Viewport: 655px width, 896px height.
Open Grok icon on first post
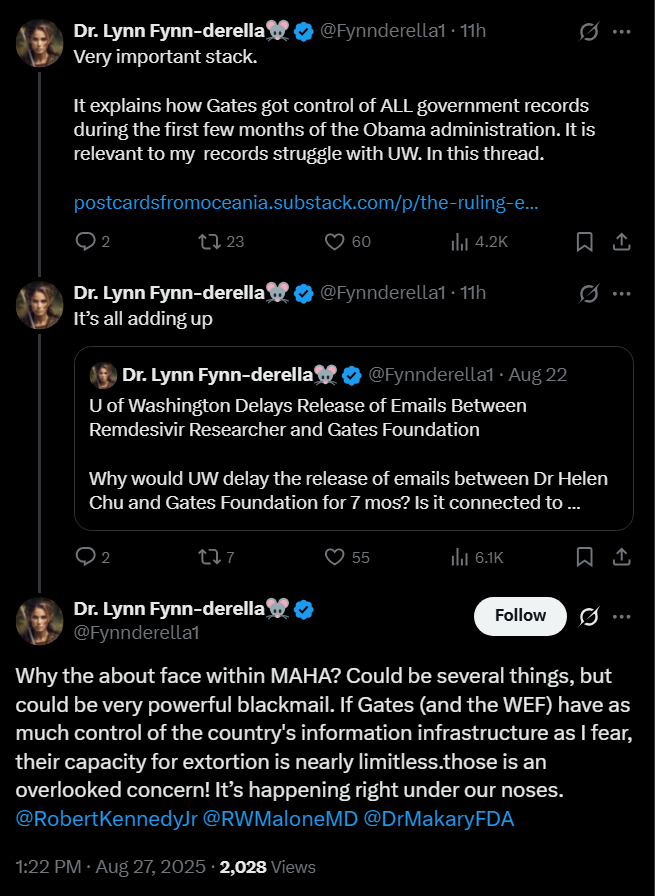(589, 31)
